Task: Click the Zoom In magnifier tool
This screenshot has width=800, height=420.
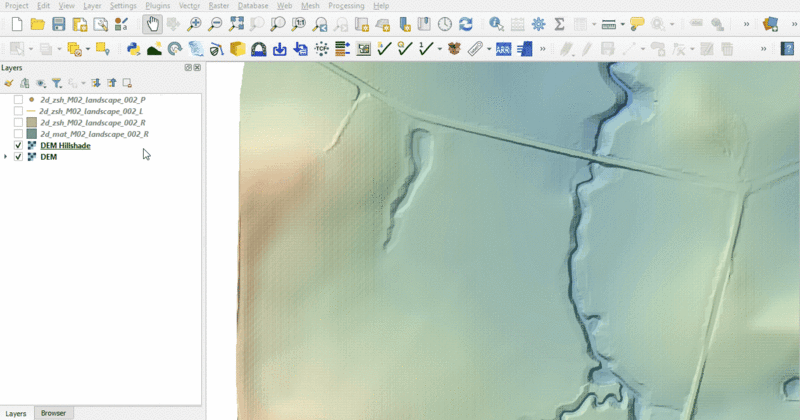Action: pyautogui.click(x=194, y=24)
